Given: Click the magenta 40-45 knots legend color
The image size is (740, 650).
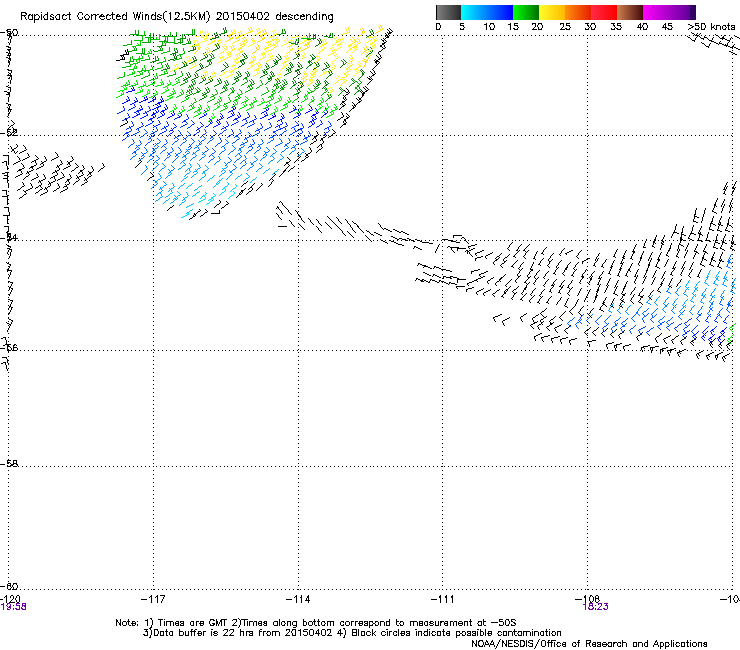Looking at the screenshot, I should click(656, 12).
